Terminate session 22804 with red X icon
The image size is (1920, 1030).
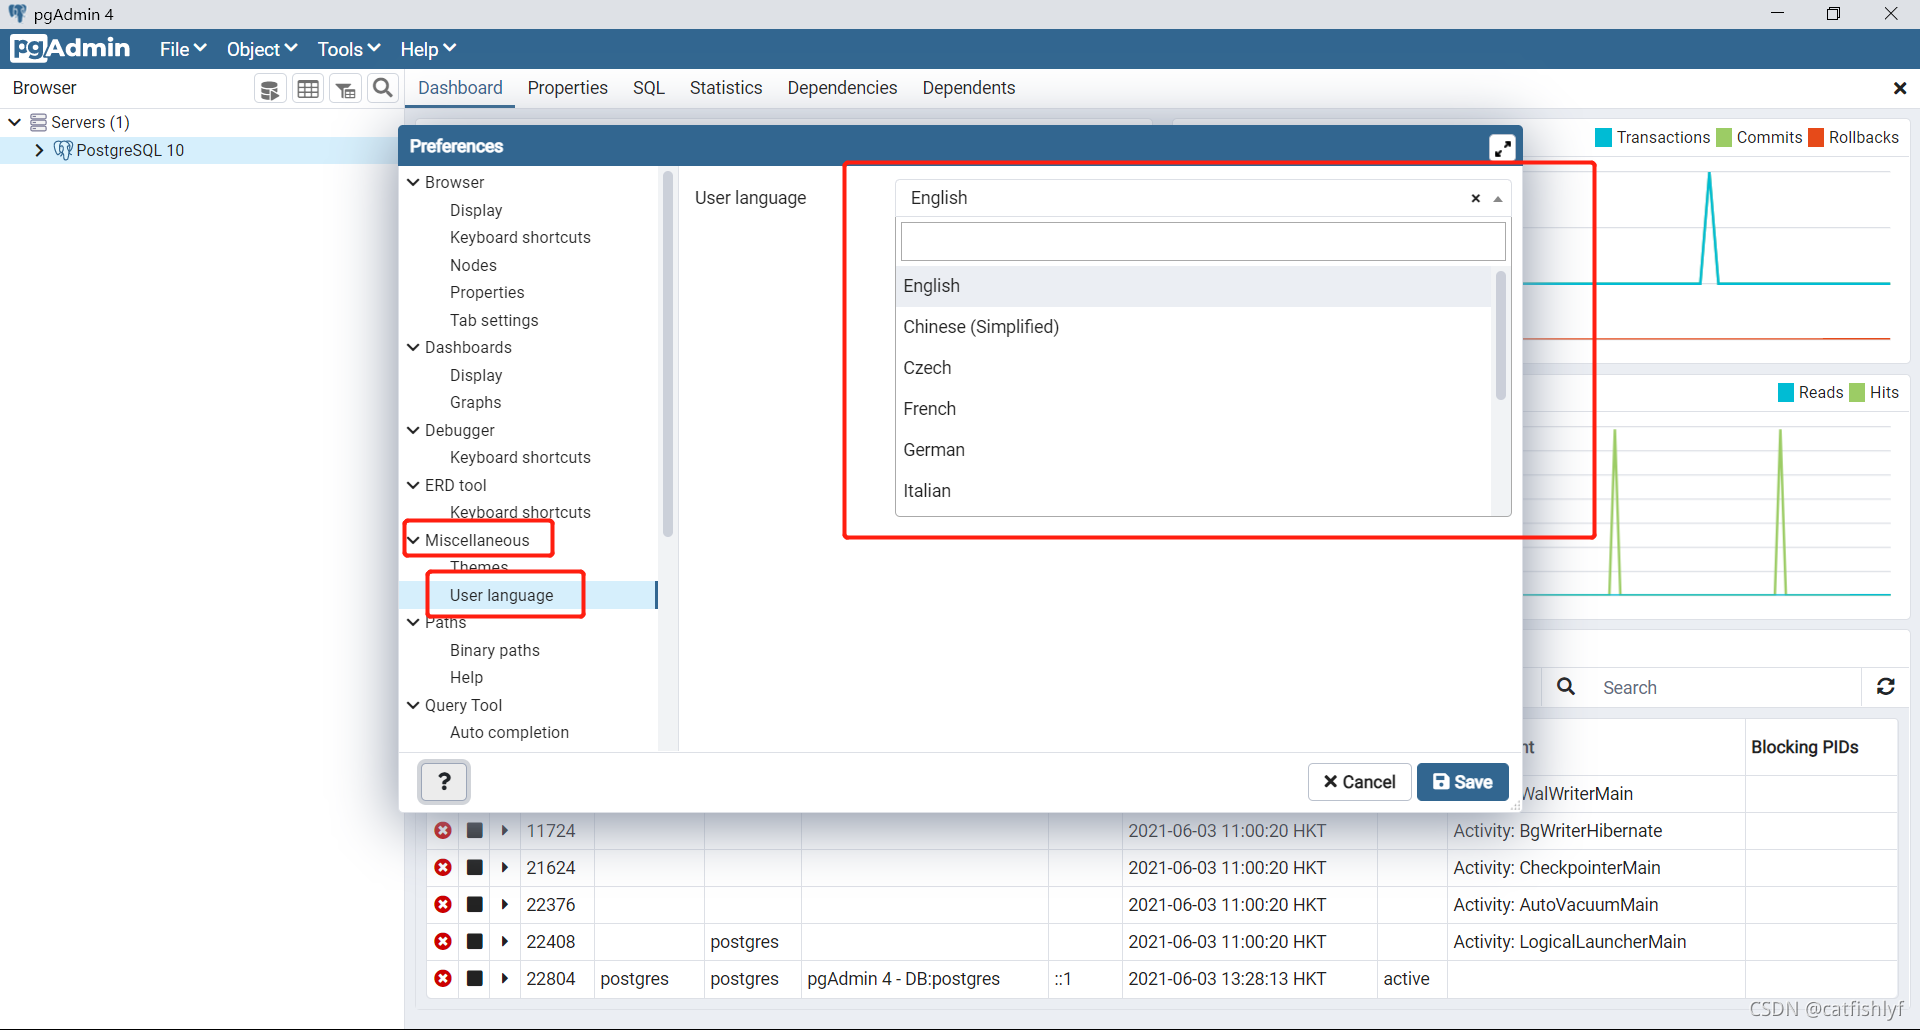pyautogui.click(x=442, y=978)
